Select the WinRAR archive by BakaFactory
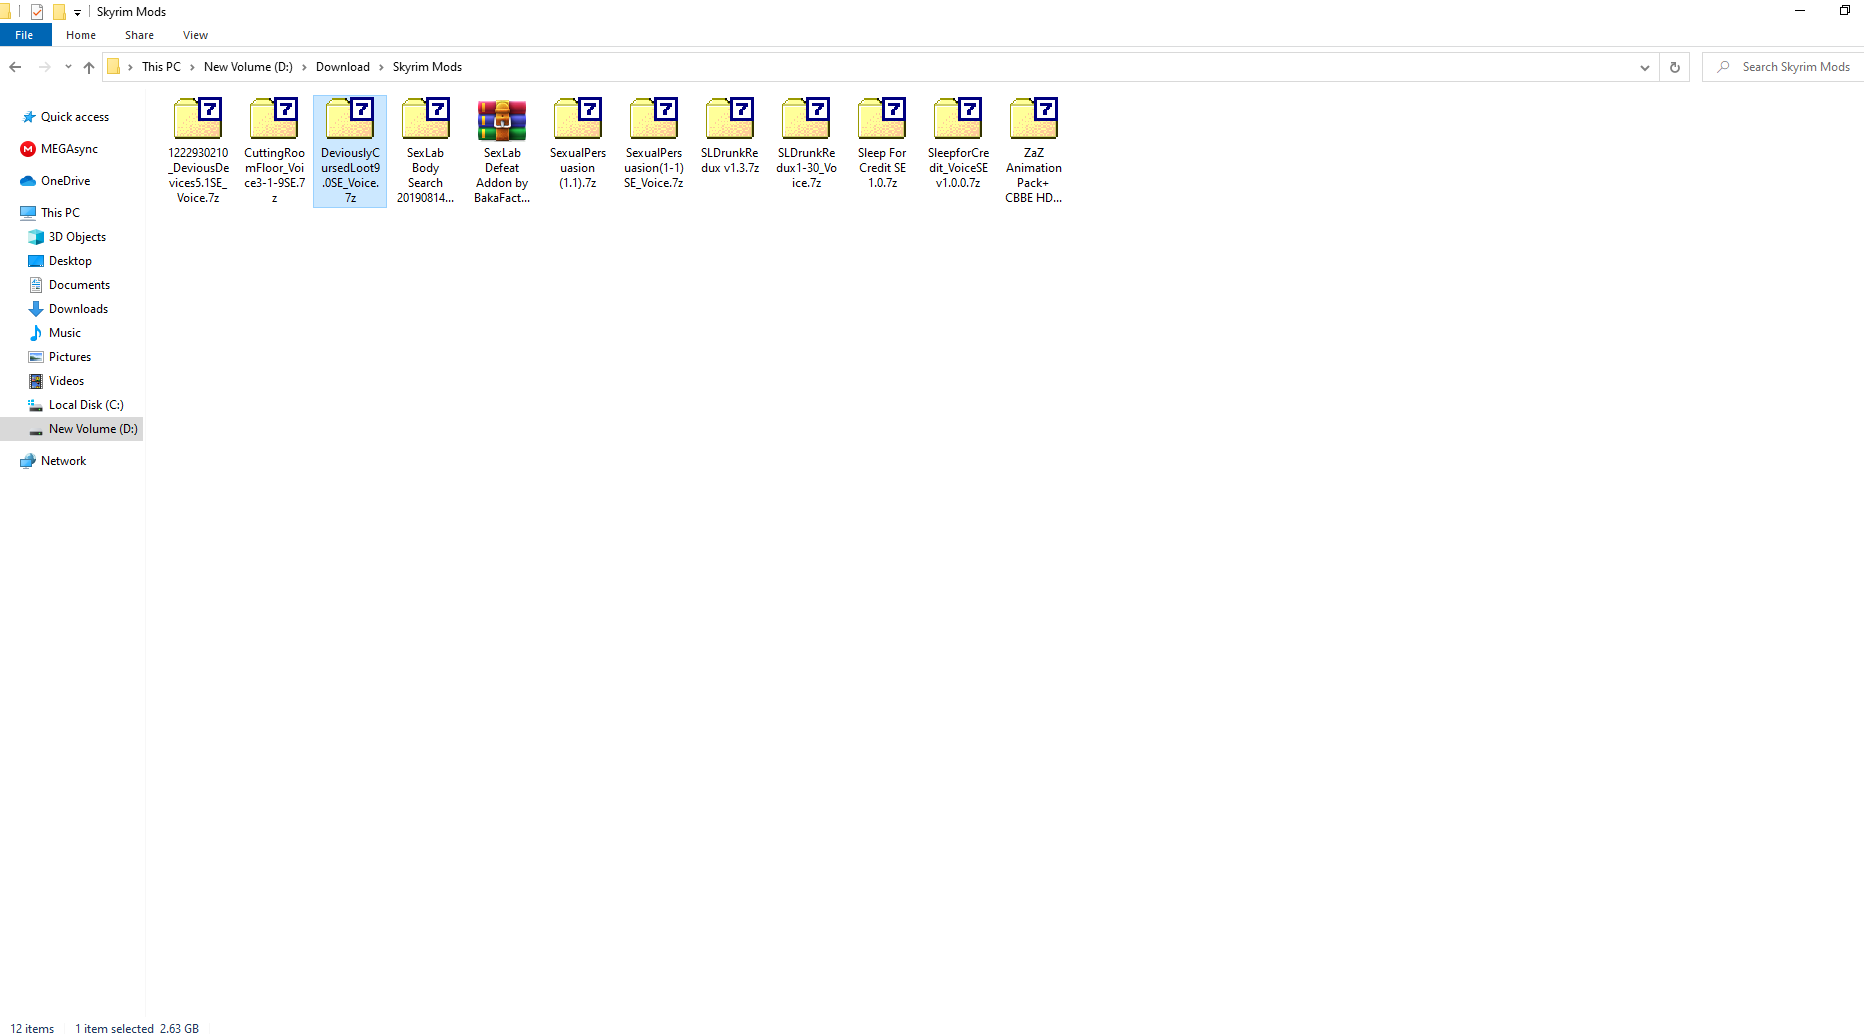Screen dimensions: 1864x1035 [502, 119]
